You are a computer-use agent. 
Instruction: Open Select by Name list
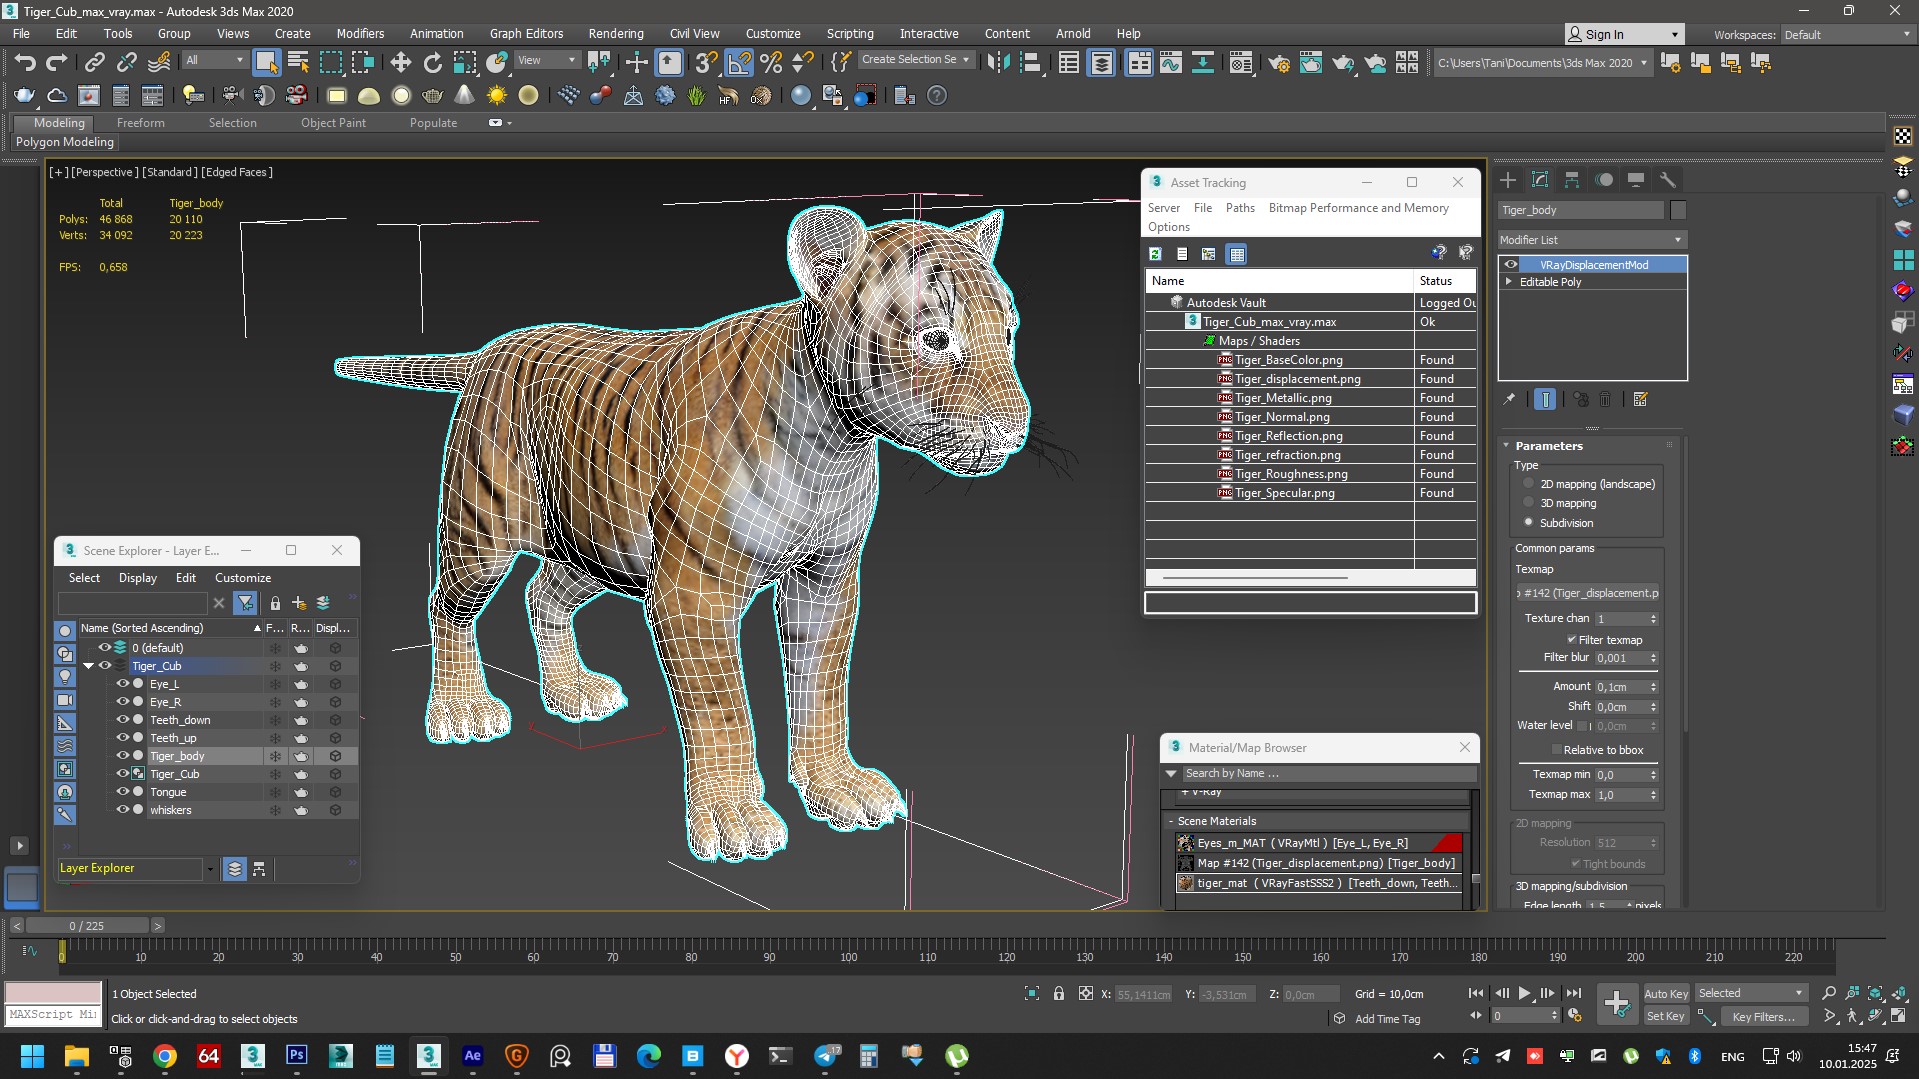[298, 63]
